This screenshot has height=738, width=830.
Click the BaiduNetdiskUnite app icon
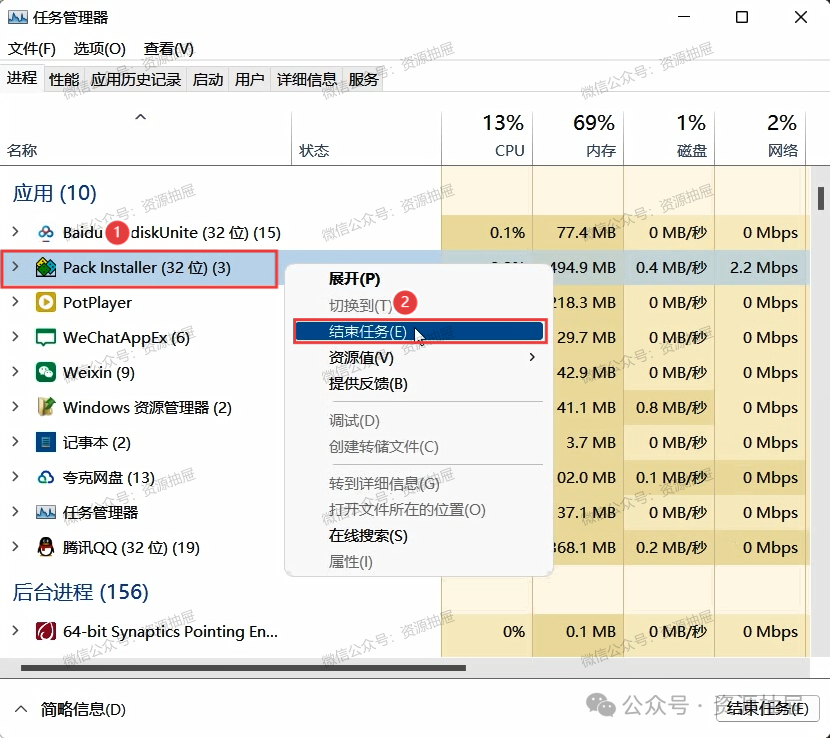click(46, 232)
